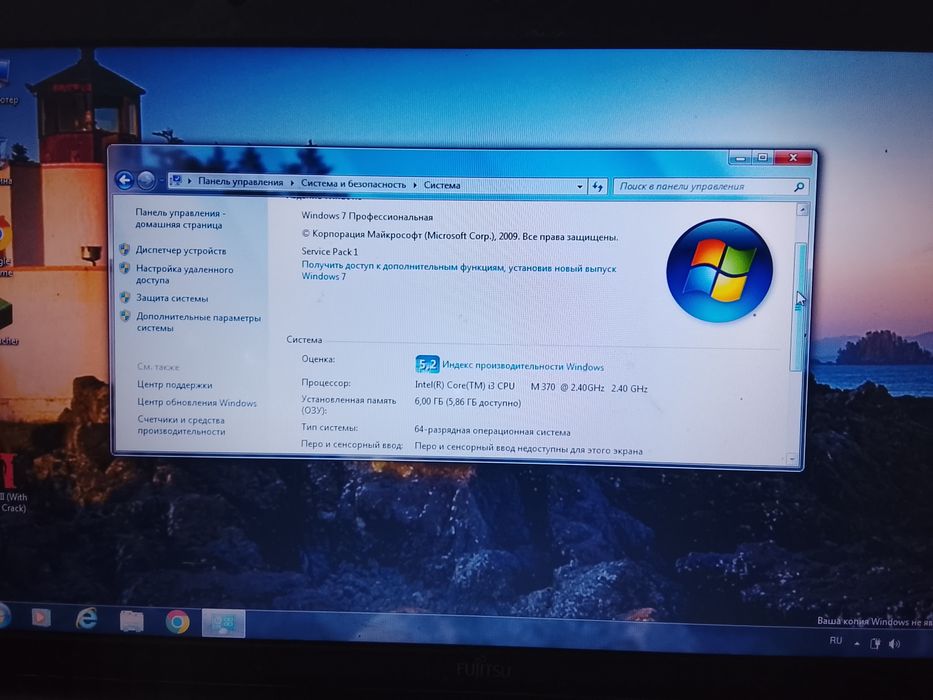
Task: Click the Система breadcrumb item
Action: tap(442, 185)
